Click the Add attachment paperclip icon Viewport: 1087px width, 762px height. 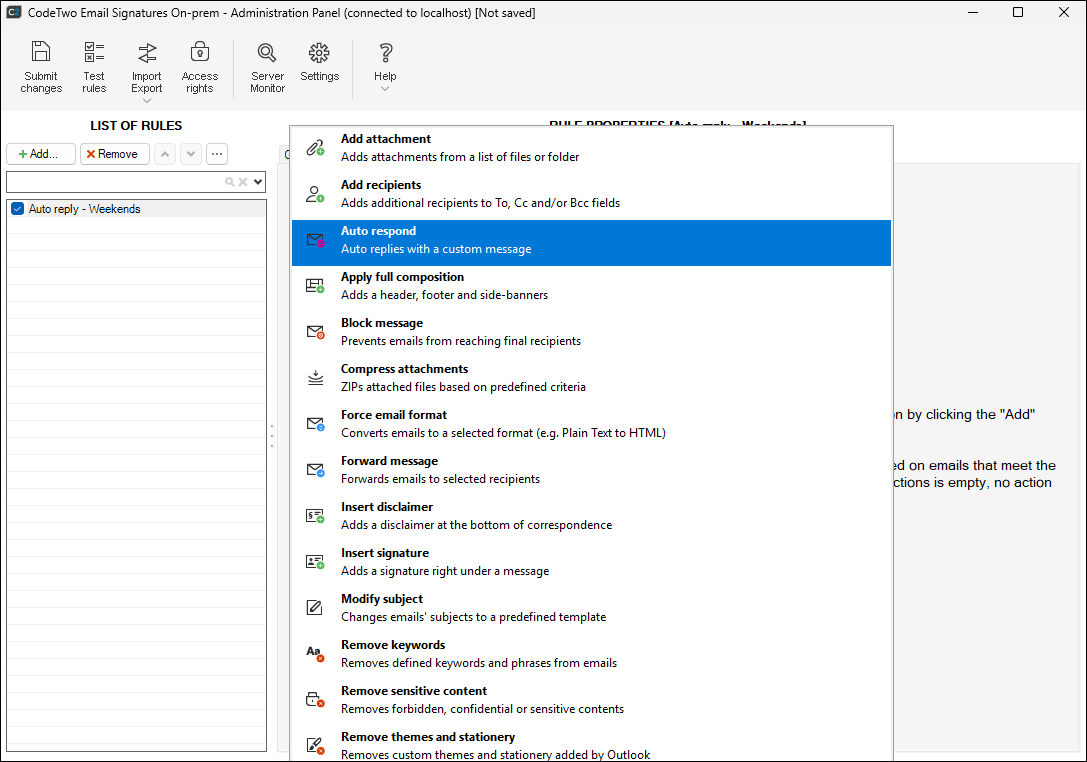point(315,148)
